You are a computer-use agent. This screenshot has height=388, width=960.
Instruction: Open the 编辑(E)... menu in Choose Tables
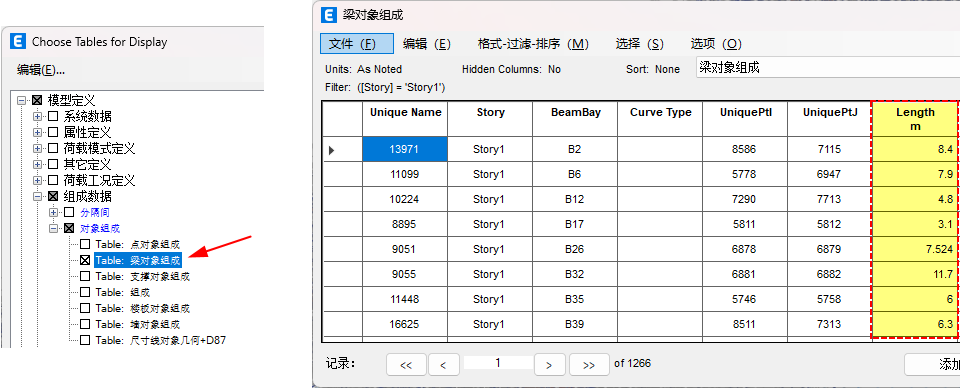41,70
